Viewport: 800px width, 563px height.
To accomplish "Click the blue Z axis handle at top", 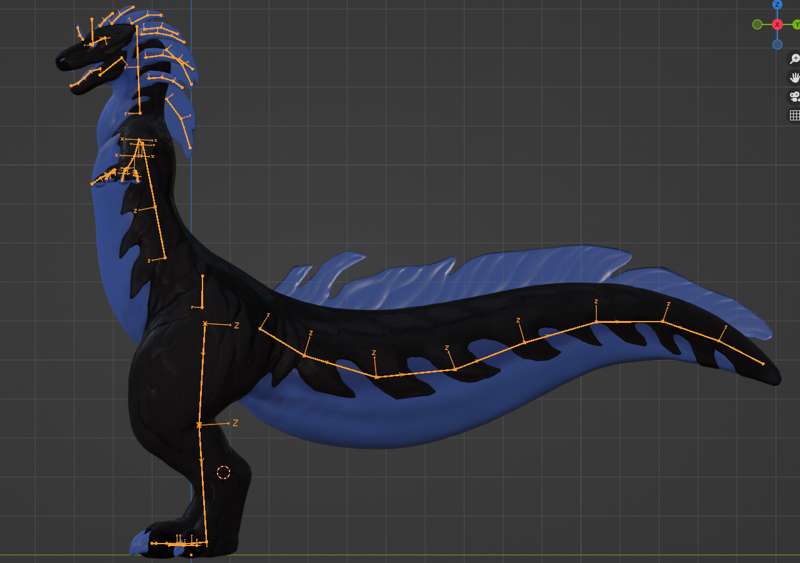I will click(777, 4).
